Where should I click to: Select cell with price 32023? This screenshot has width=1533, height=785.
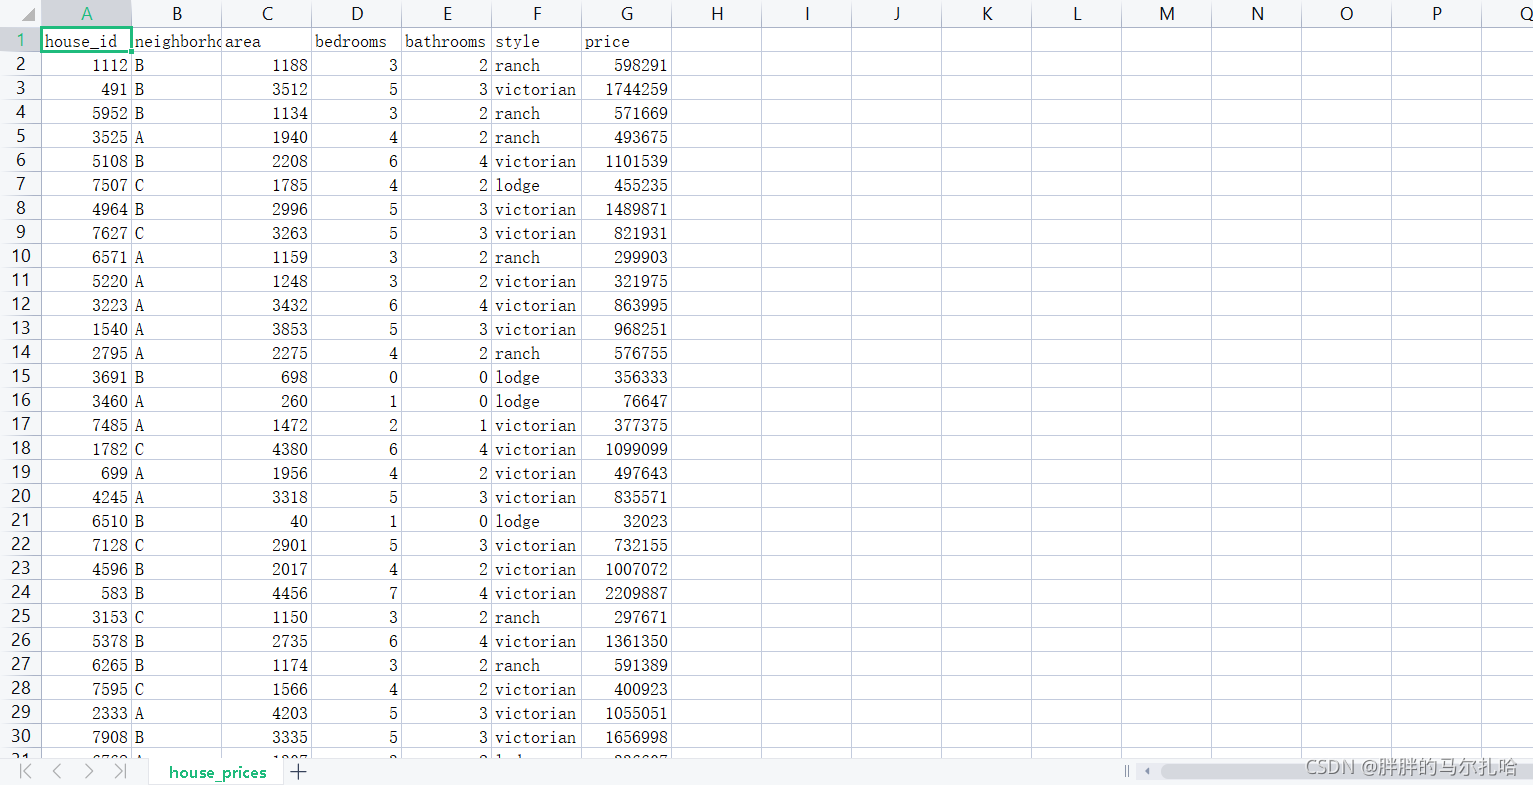[x=627, y=521]
